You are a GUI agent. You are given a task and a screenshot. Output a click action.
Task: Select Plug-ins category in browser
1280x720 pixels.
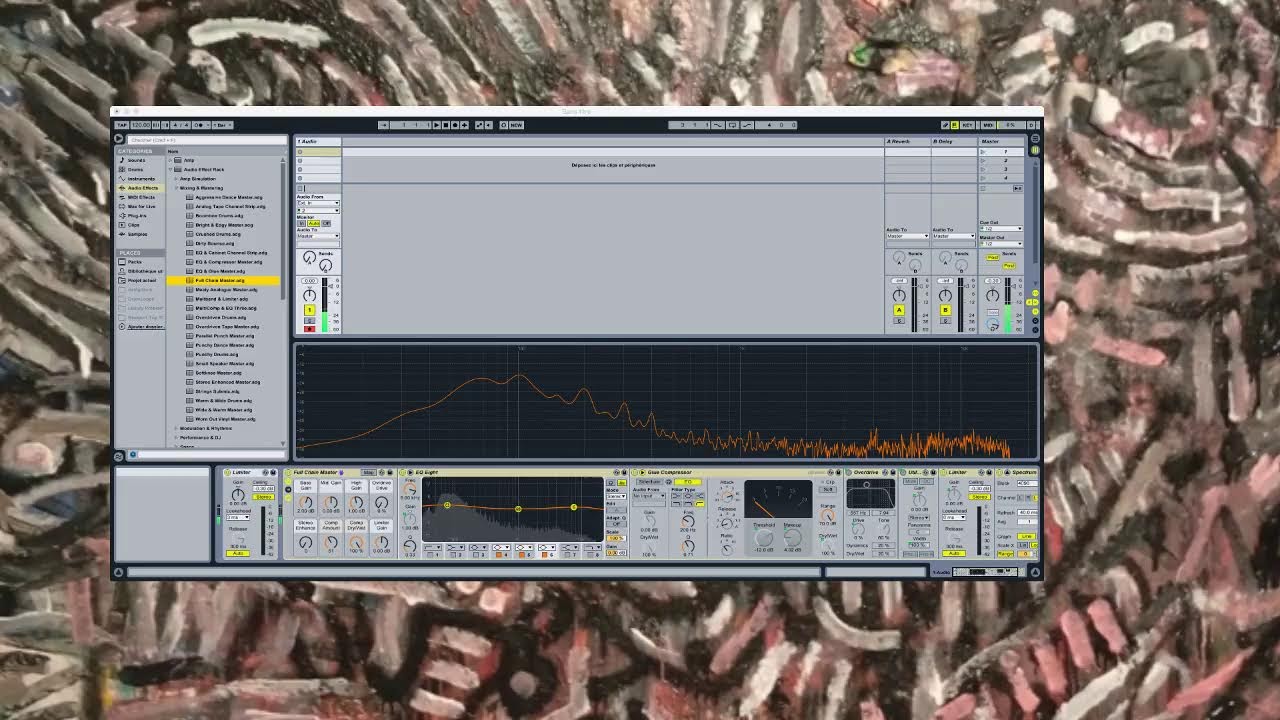(140, 215)
